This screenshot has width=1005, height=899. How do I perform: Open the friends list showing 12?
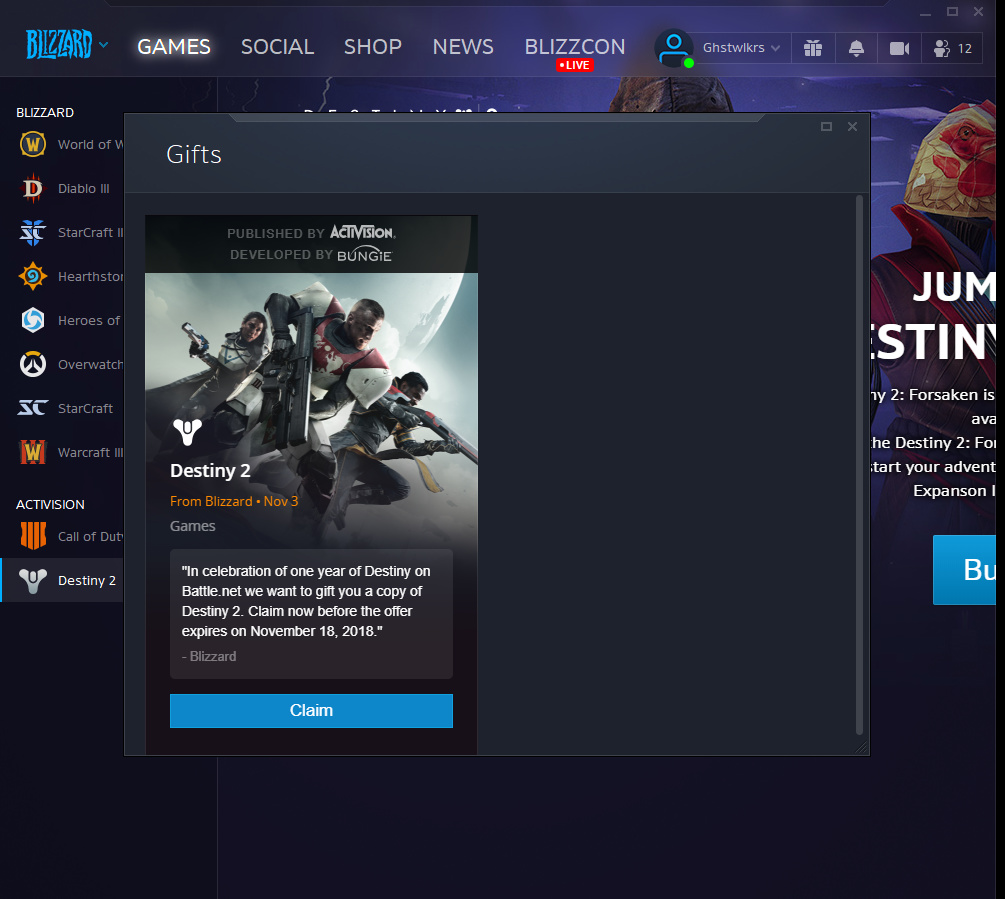tap(951, 48)
